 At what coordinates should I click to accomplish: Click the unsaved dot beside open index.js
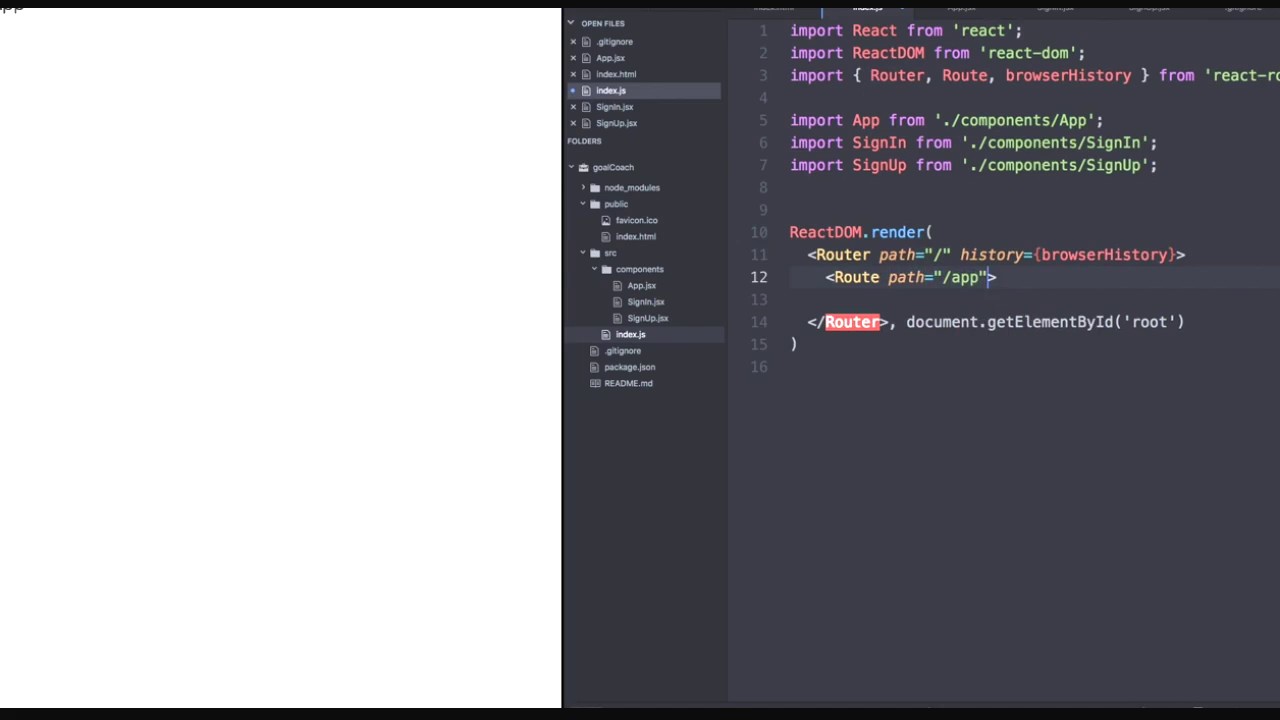tap(573, 91)
